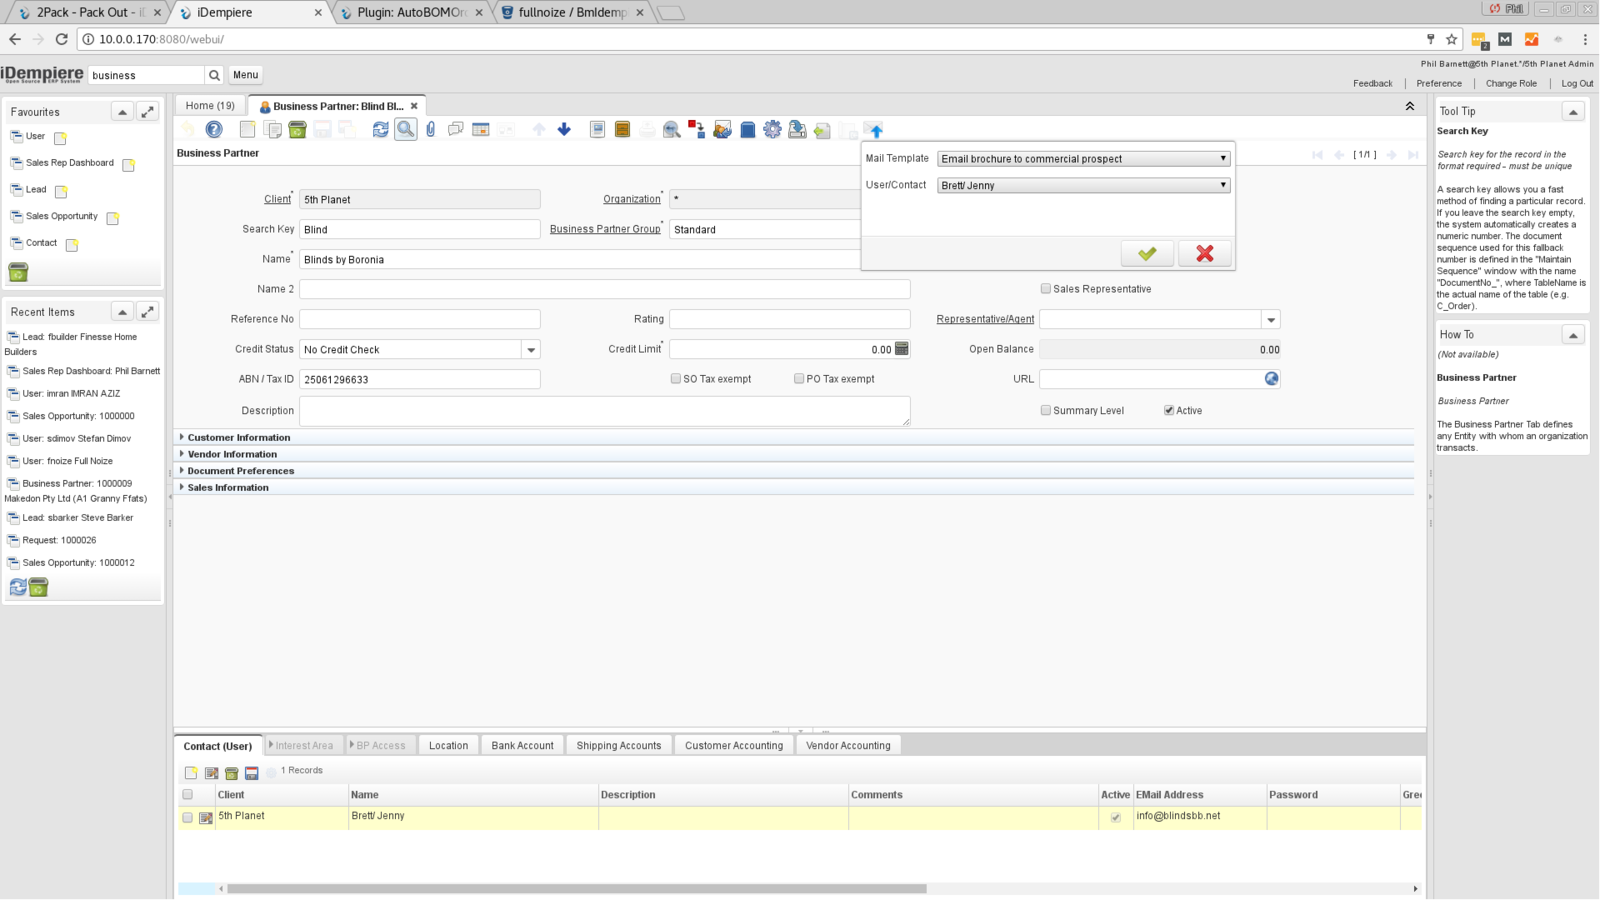Expand the Customer Information section
Viewport: 1600px width, 900px height.
[x=239, y=438]
